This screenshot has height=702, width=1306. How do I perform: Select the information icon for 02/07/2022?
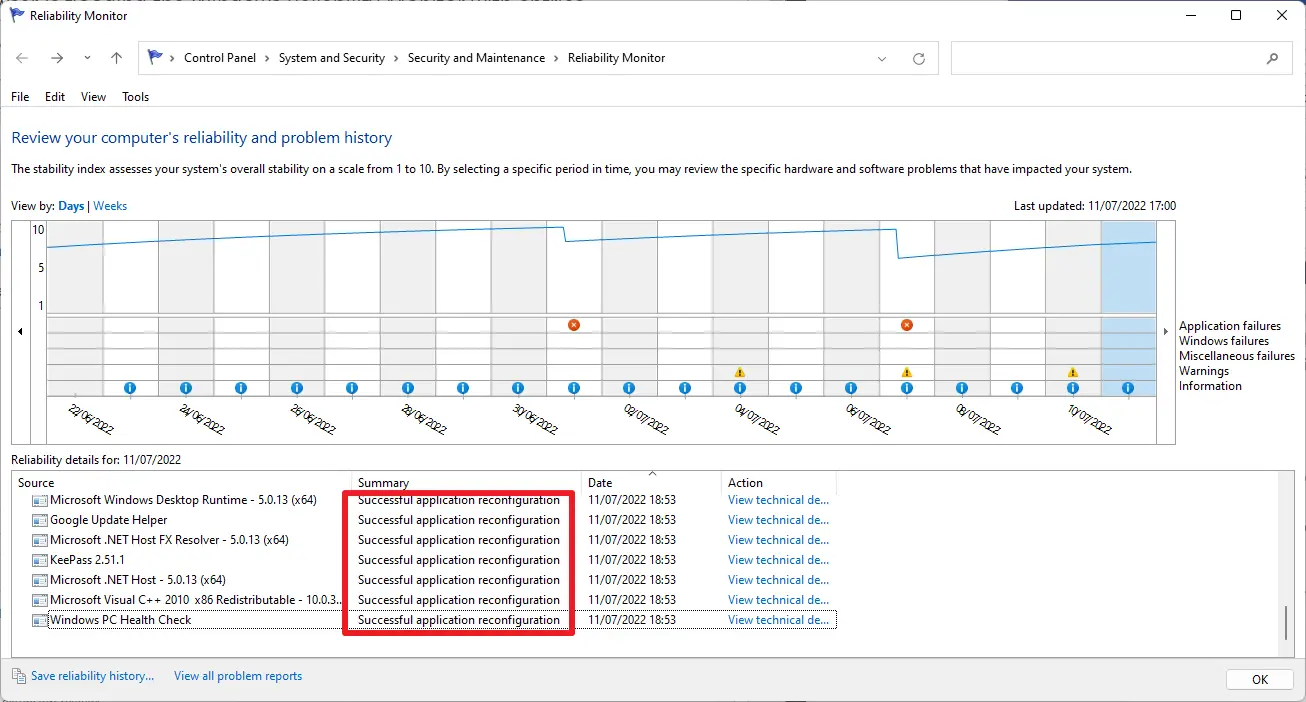coord(629,388)
